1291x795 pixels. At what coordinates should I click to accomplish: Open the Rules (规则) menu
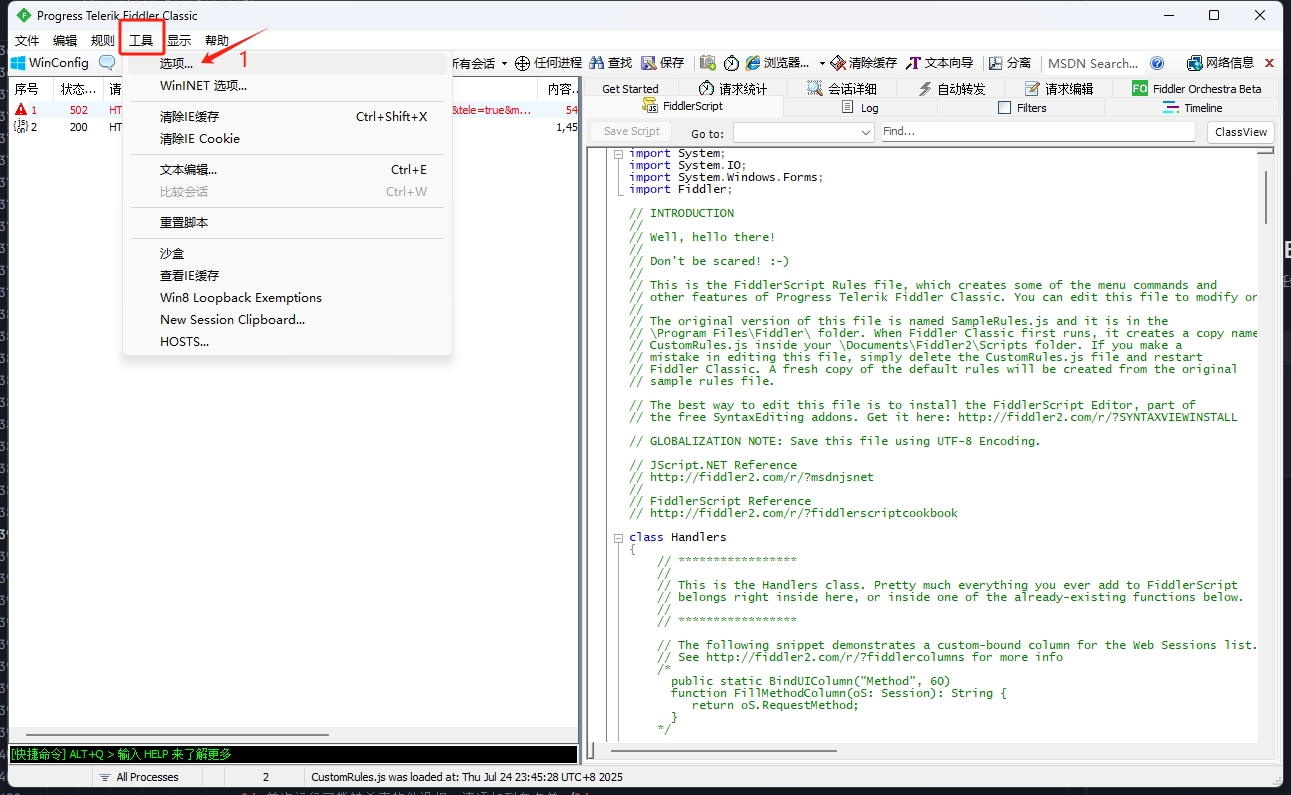click(x=103, y=41)
